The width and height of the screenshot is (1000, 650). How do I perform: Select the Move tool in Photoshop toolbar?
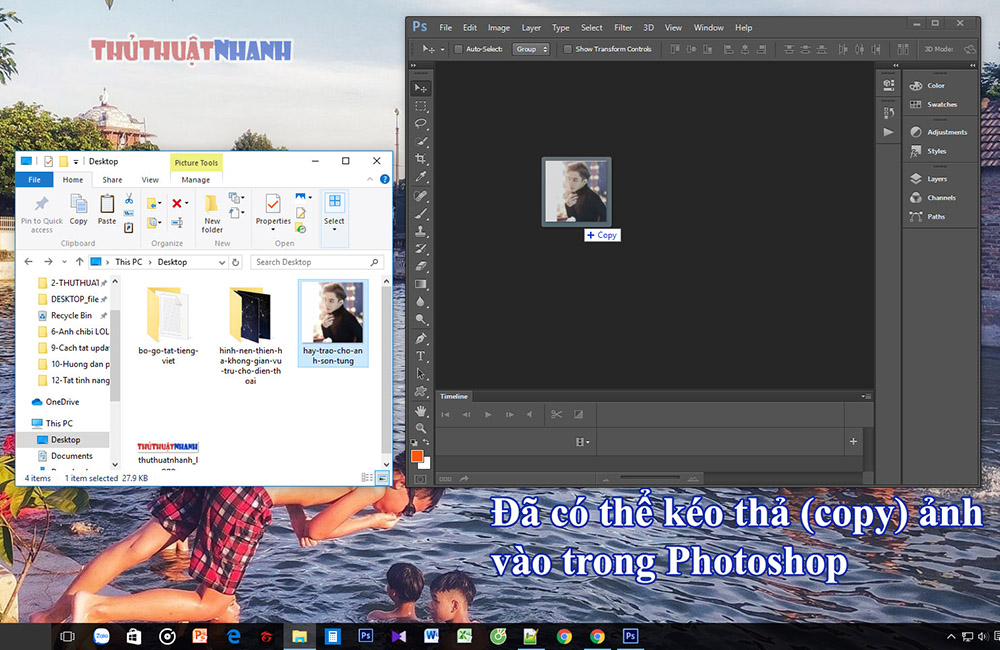tap(421, 88)
